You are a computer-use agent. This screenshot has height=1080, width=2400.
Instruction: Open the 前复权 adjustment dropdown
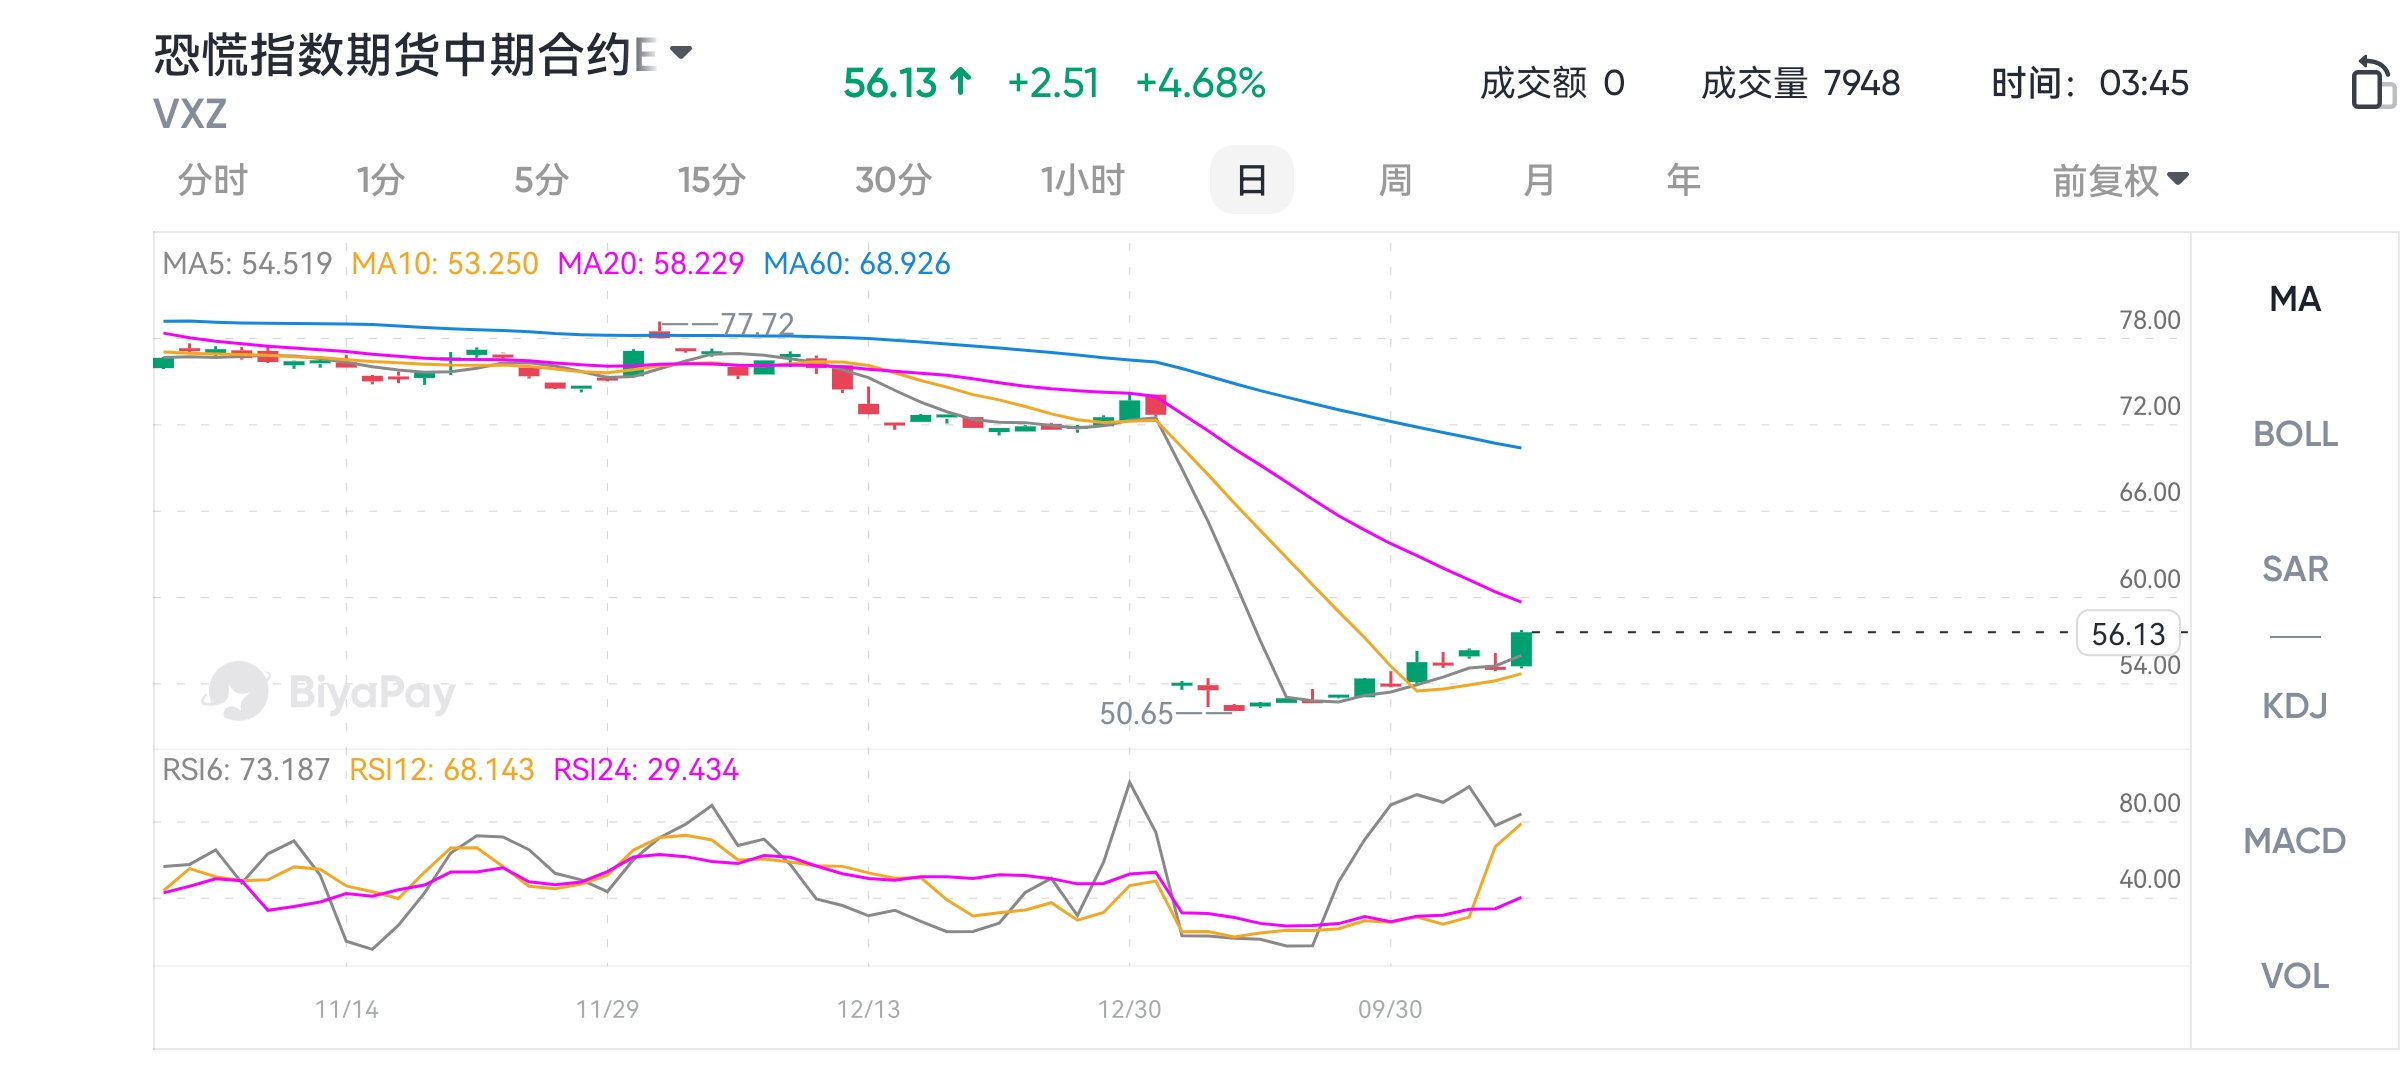(2120, 181)
